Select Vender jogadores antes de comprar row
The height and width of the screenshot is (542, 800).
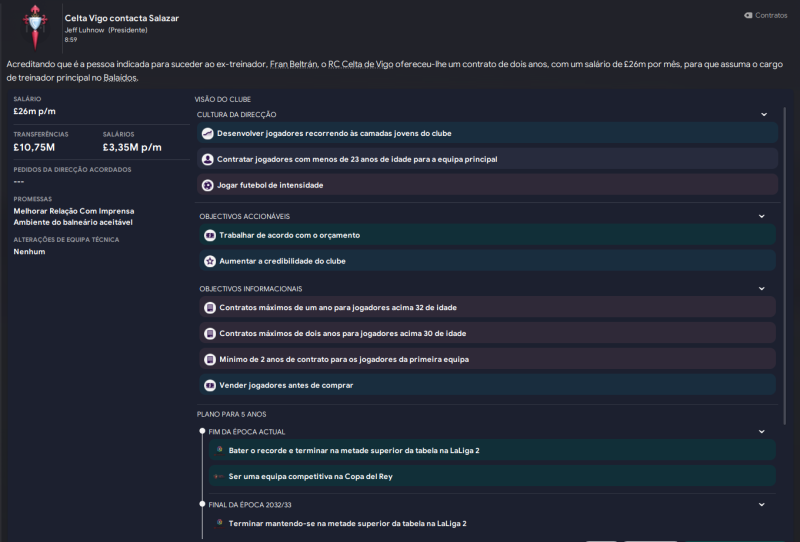coord(487,385)
